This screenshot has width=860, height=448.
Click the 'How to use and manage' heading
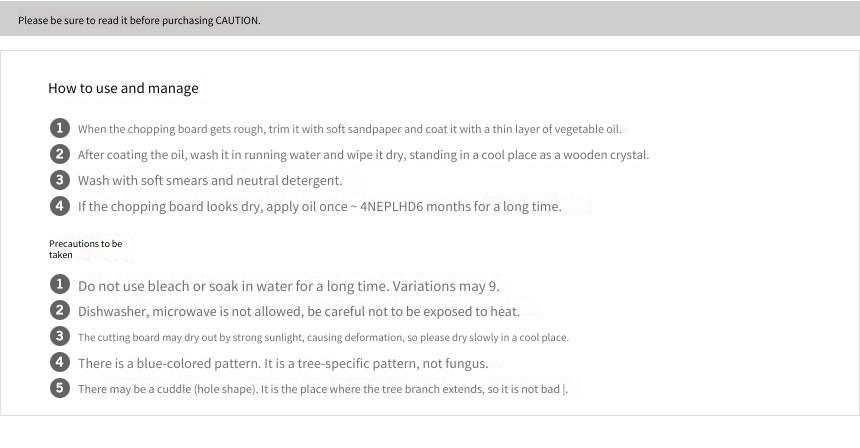(x=123, y=88)
